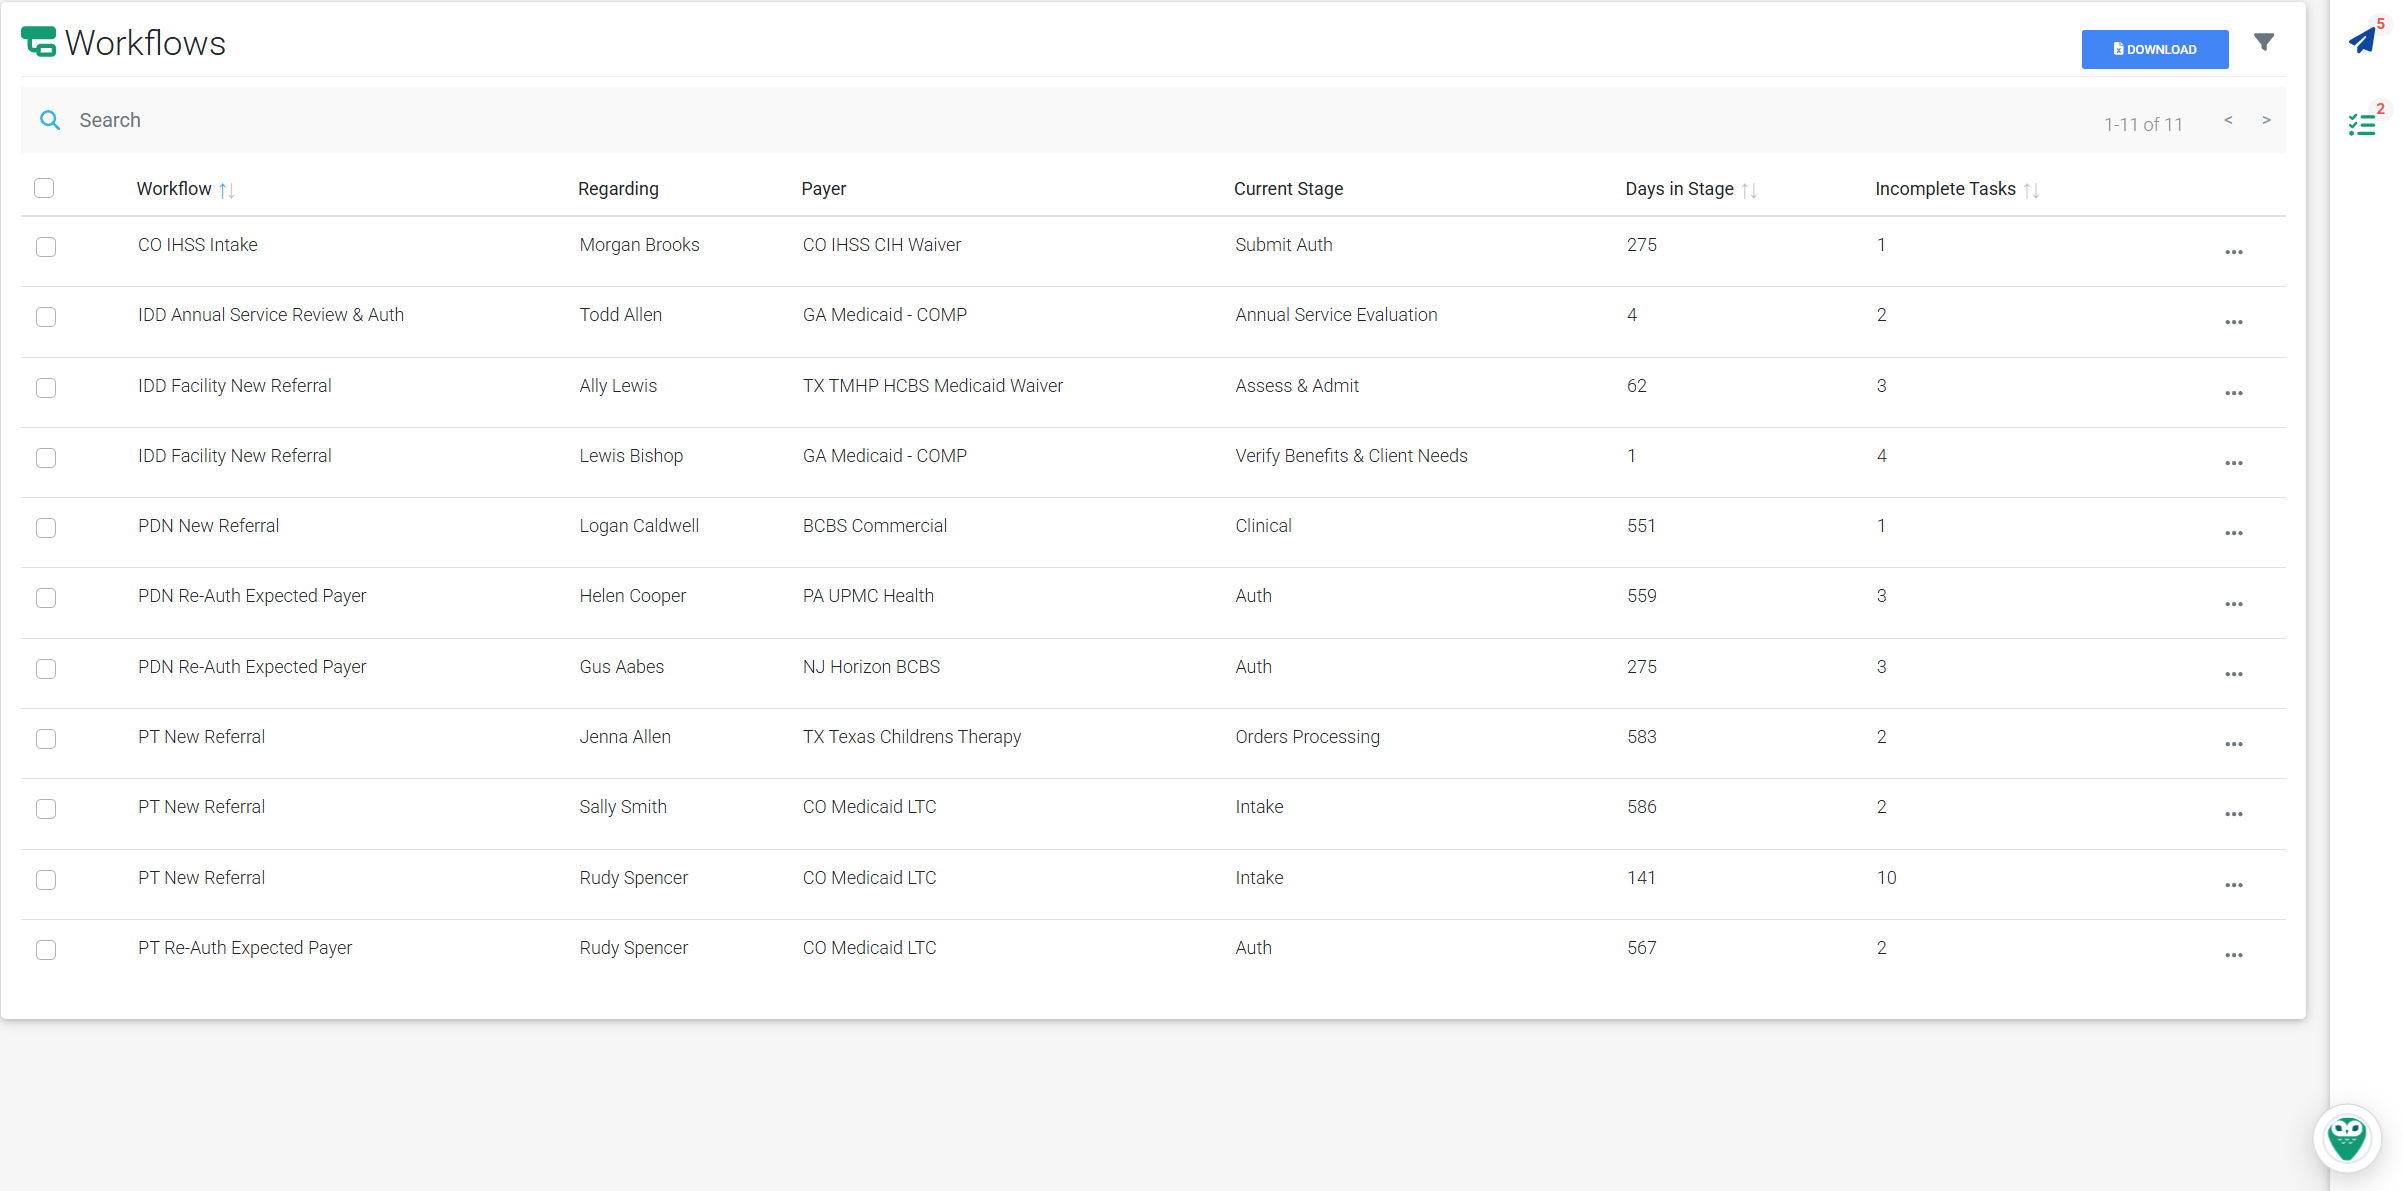
Task: Sort by Incomplete Tasks arrows
Action: (2031, 190)
